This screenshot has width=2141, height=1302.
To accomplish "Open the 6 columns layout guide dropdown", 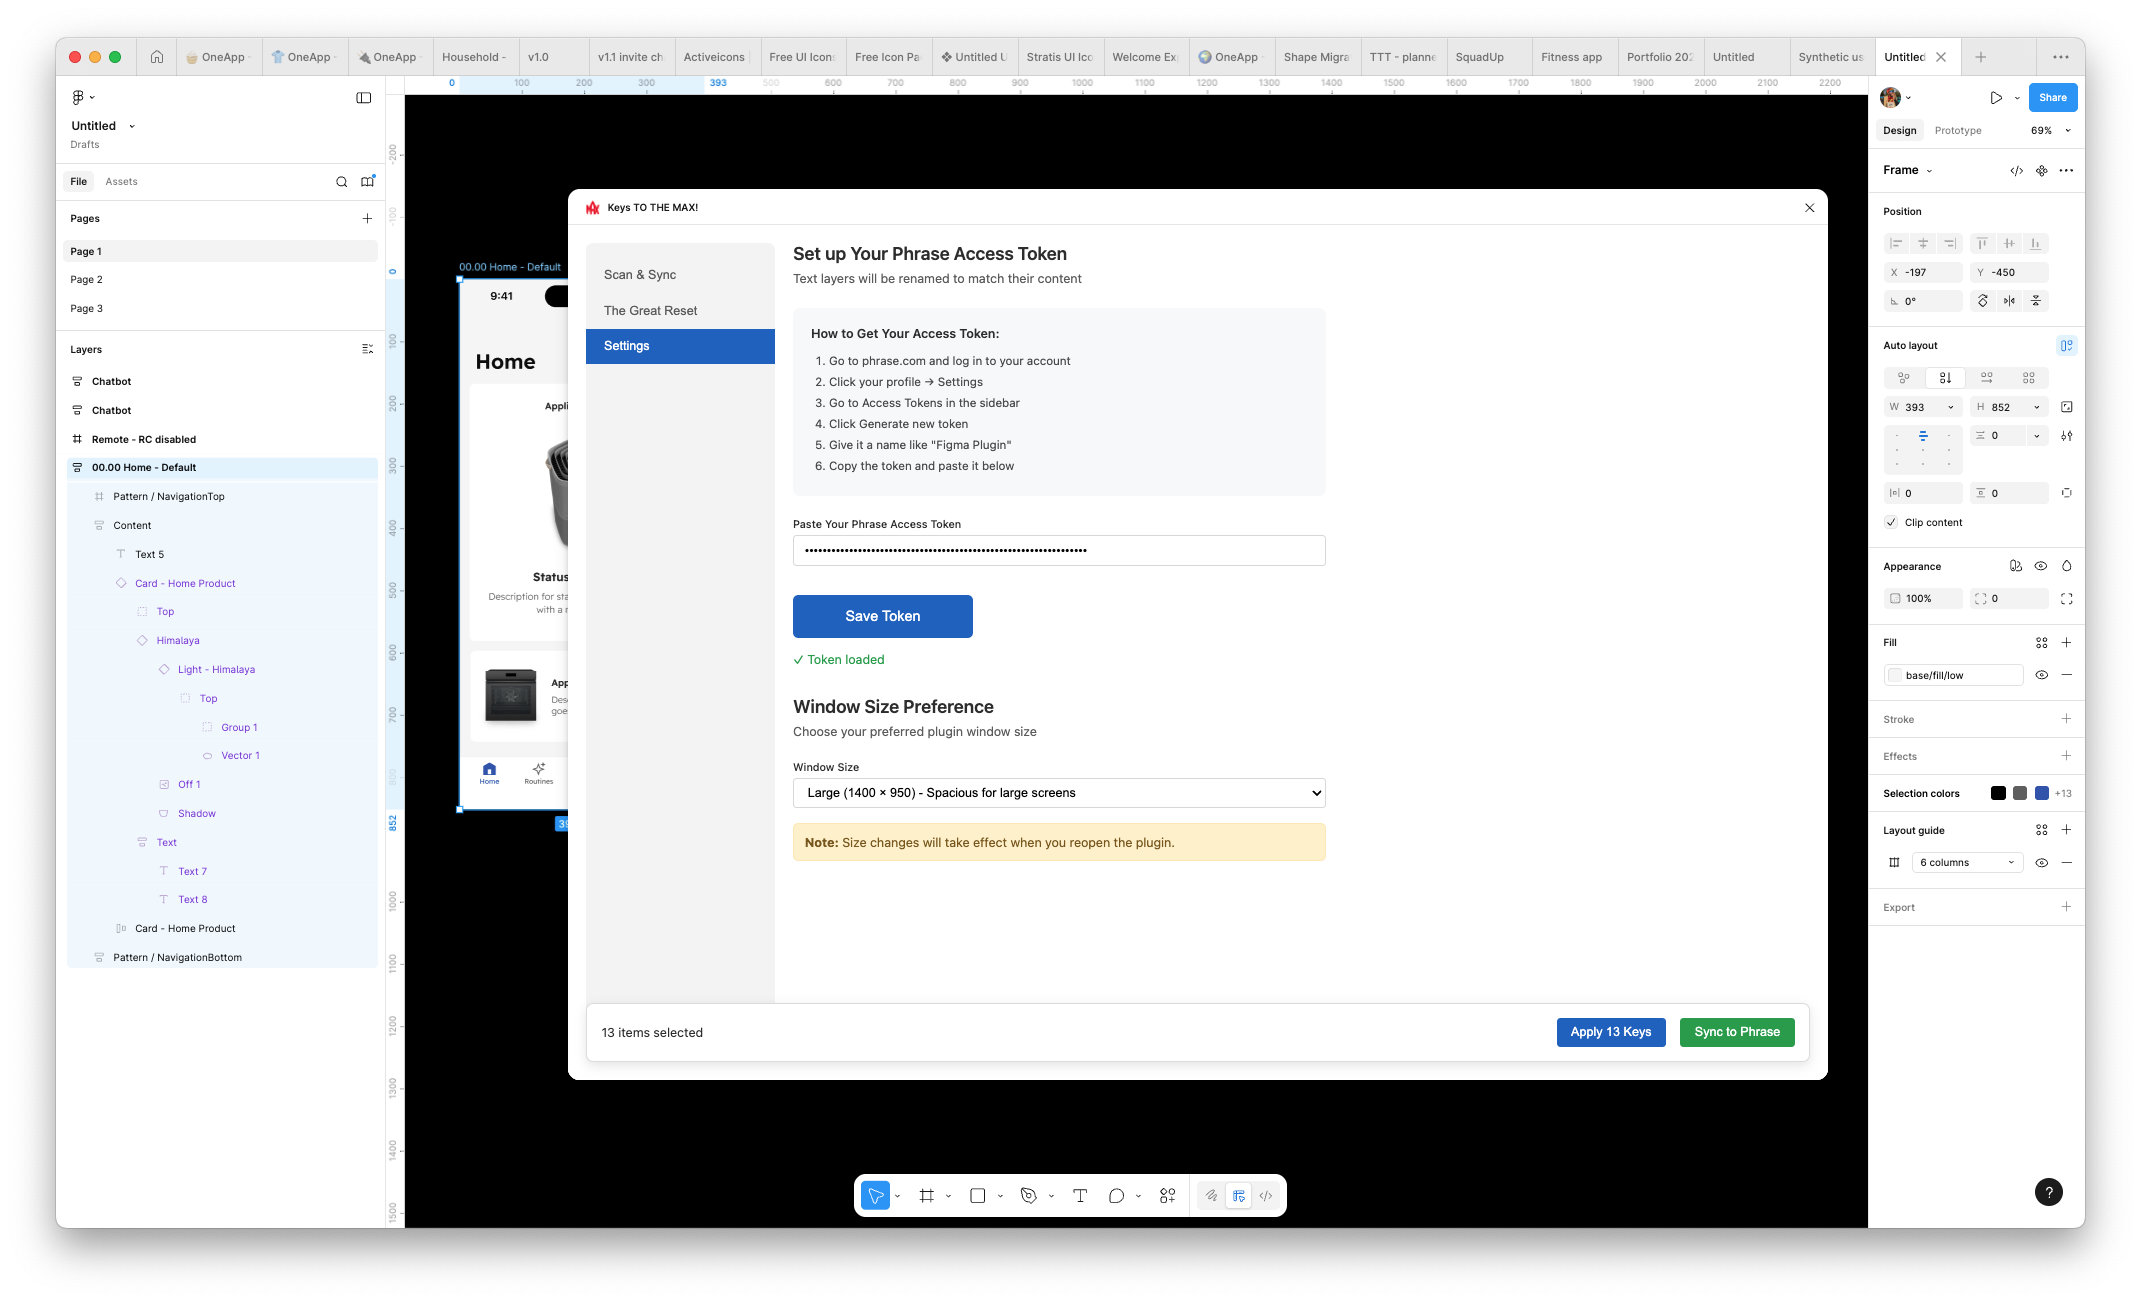I will [x=1966, y=862].
